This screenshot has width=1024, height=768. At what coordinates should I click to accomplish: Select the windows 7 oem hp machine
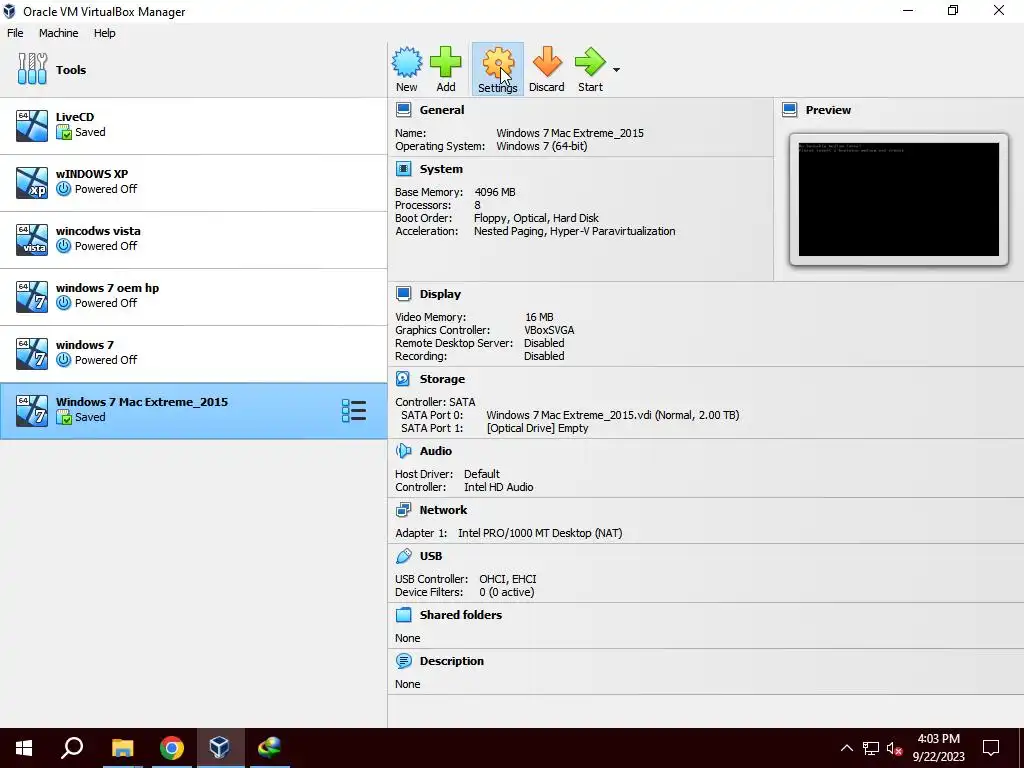pyautogui.click(x=193, y=296)
